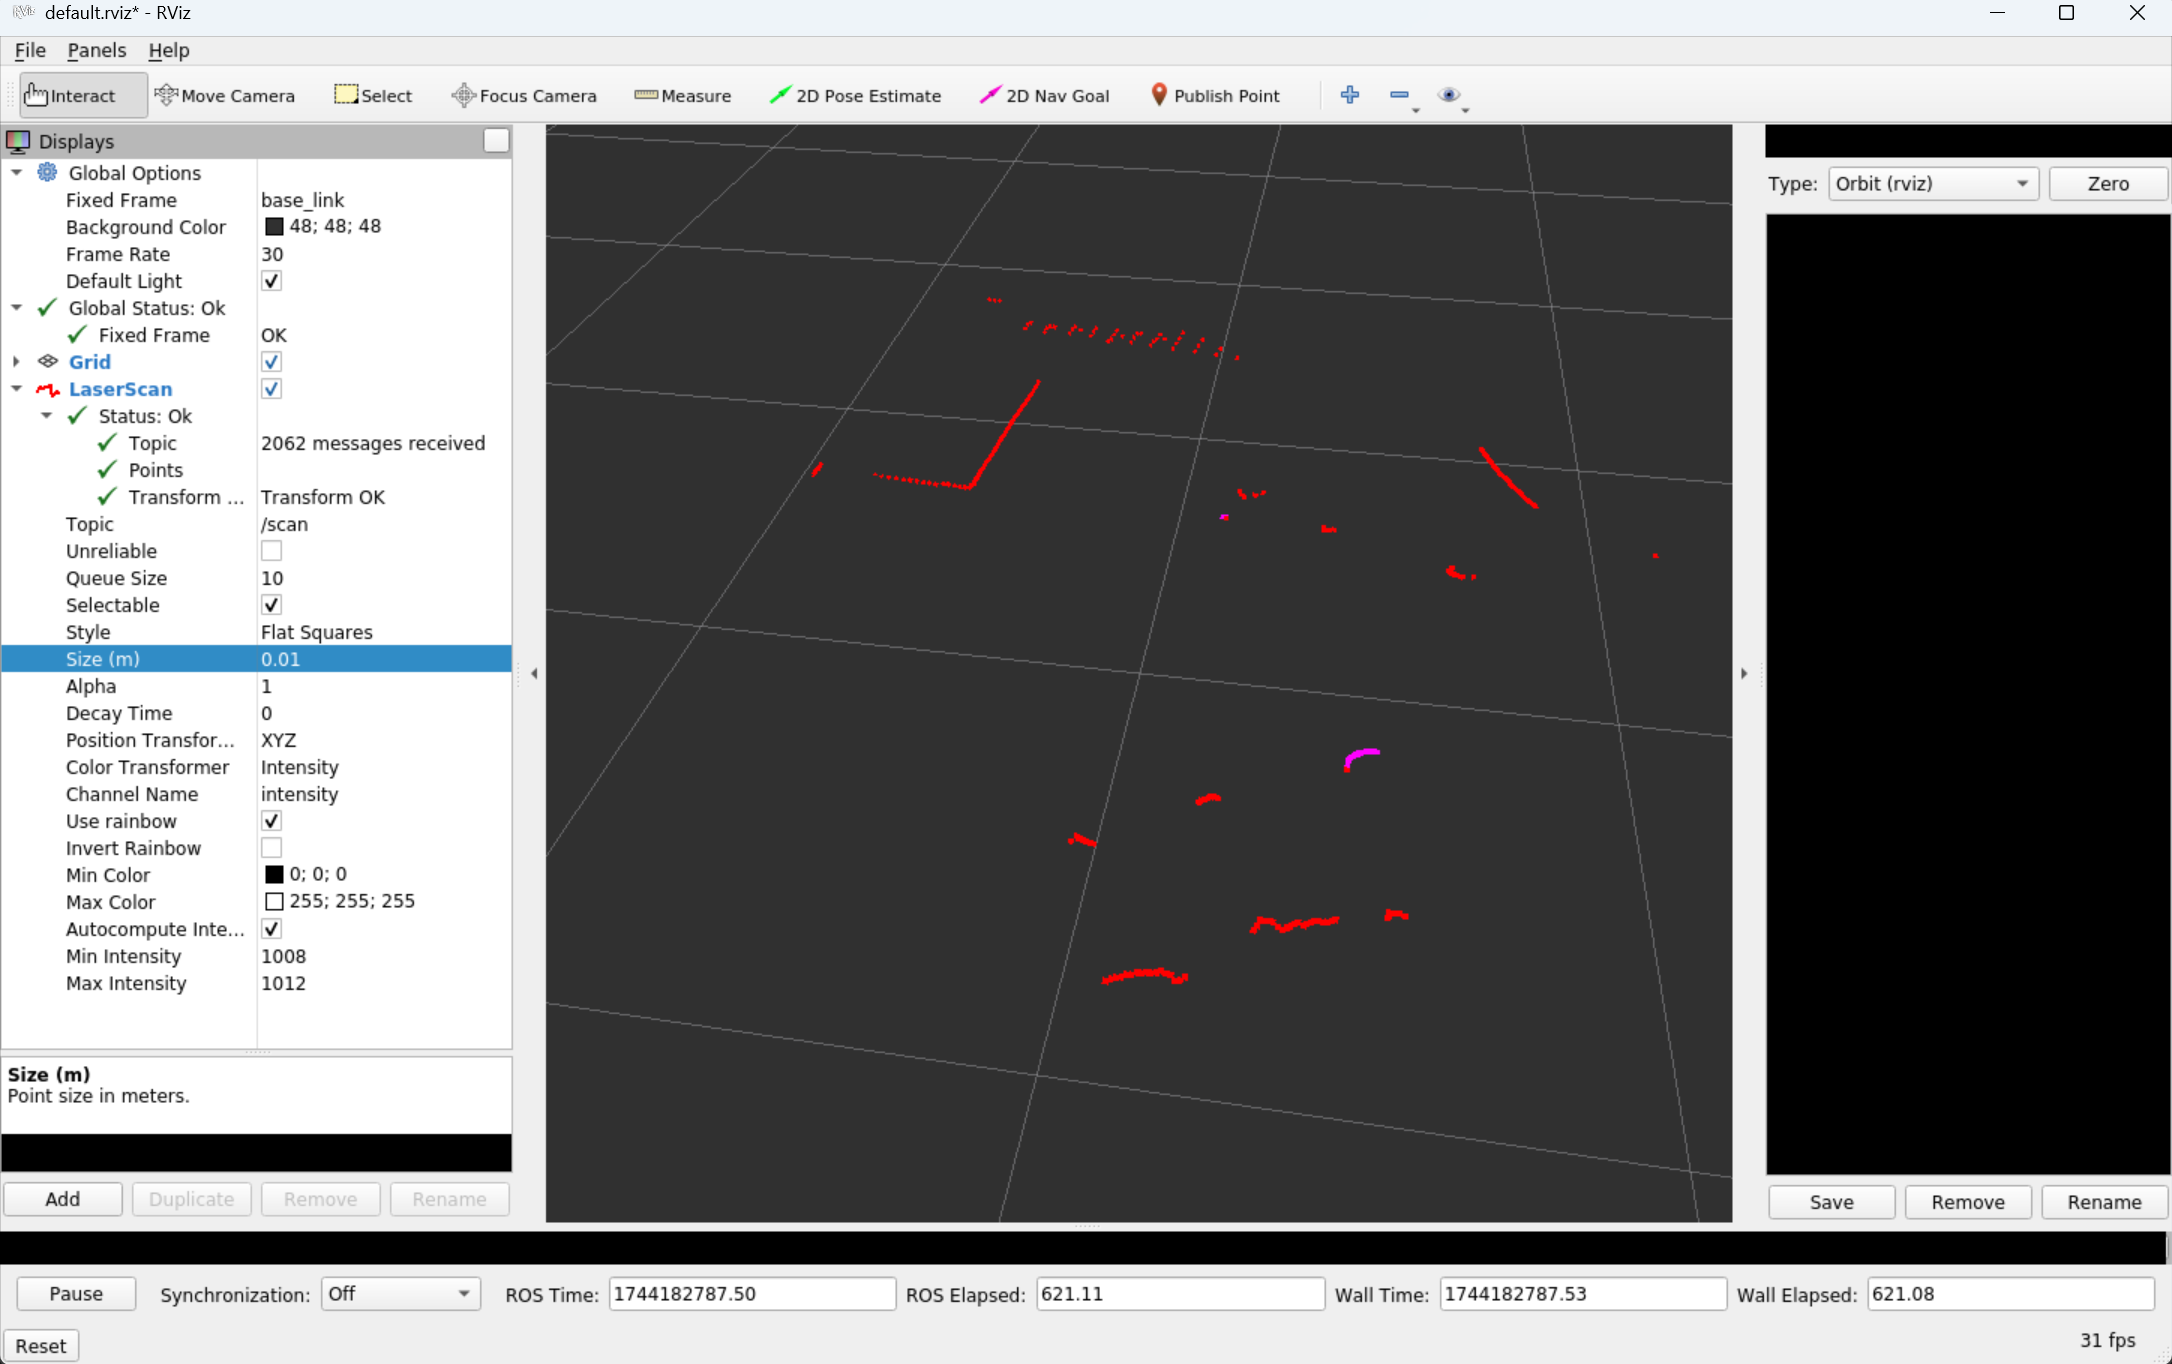This screenshot has height=1364, width=2172.
Task: Uncheck the Use rainbow option
Action: (271, 821)
